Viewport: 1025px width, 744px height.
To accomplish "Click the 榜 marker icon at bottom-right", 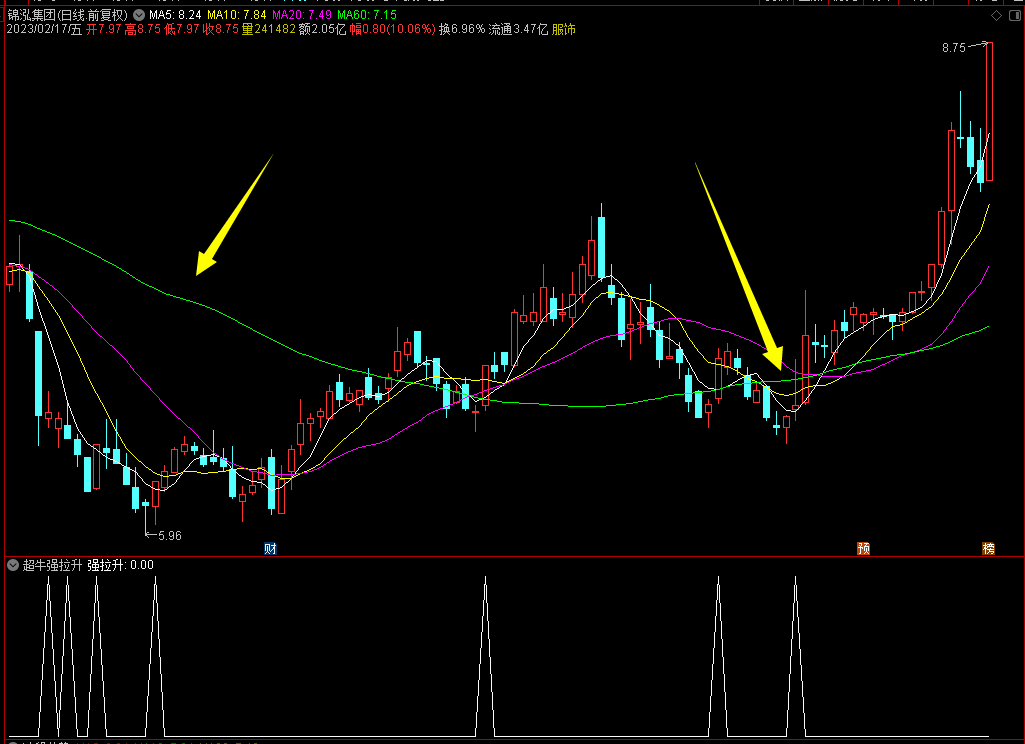I will pos(988,549).
